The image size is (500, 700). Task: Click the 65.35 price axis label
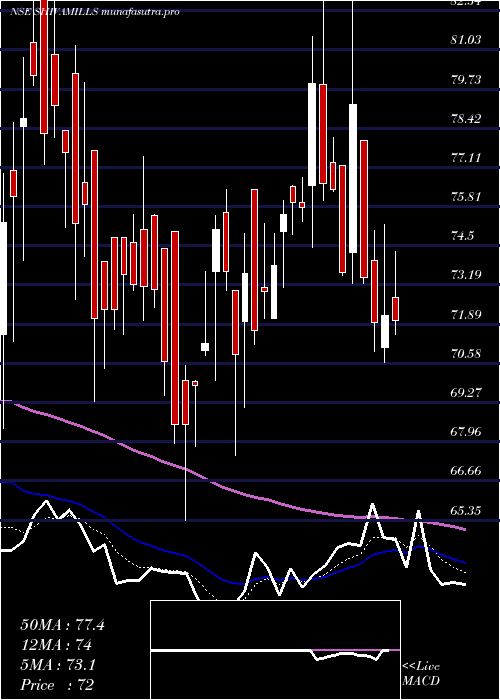click(x=466, y=510)
